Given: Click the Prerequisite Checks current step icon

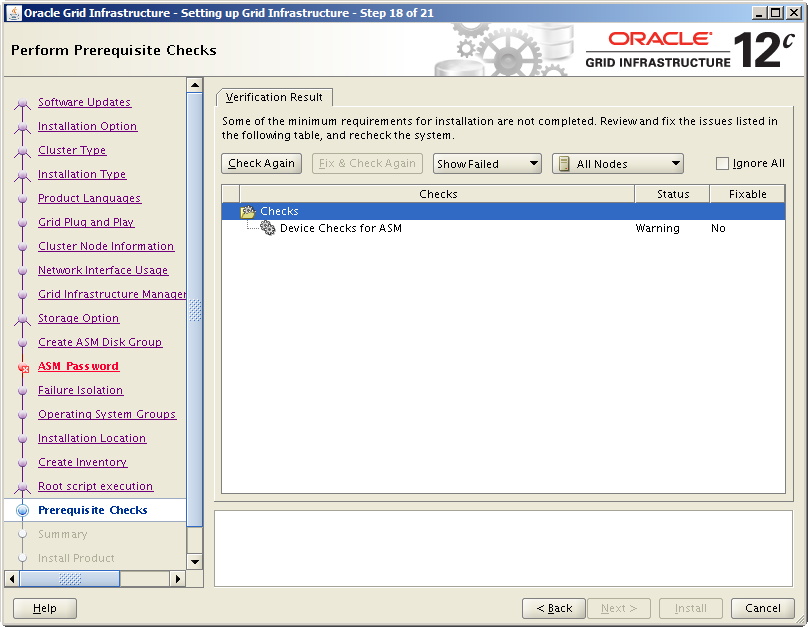Looking at the screenshot, I should coord(23,511).
